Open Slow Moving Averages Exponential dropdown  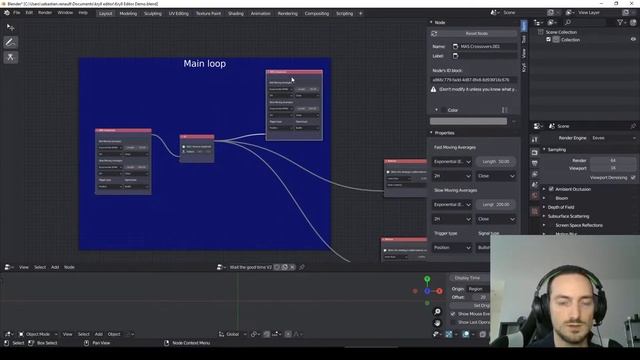click(452, 204)
